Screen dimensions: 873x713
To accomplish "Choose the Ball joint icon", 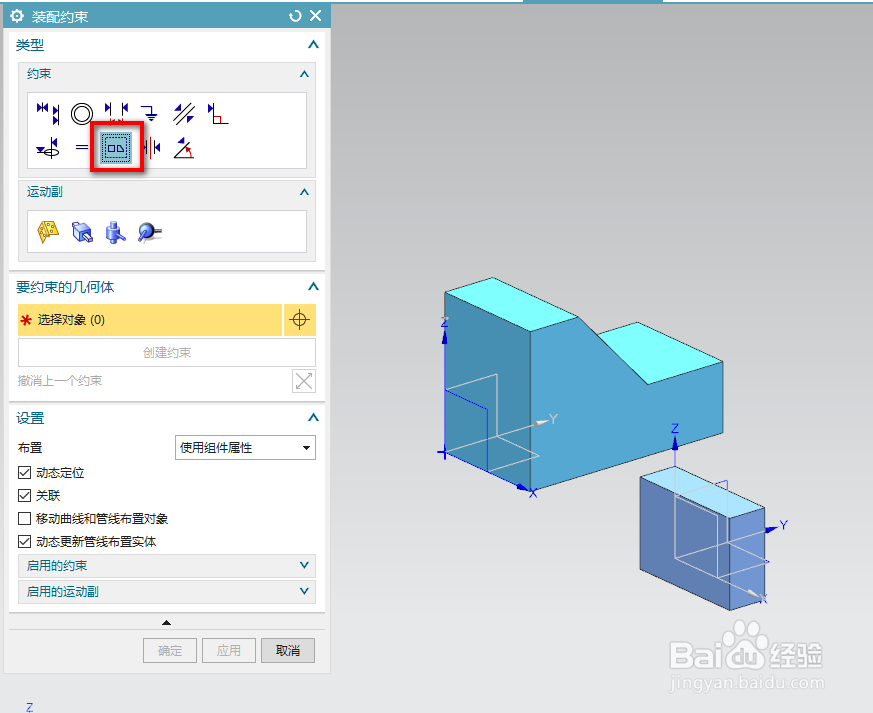I will (149, 232).
